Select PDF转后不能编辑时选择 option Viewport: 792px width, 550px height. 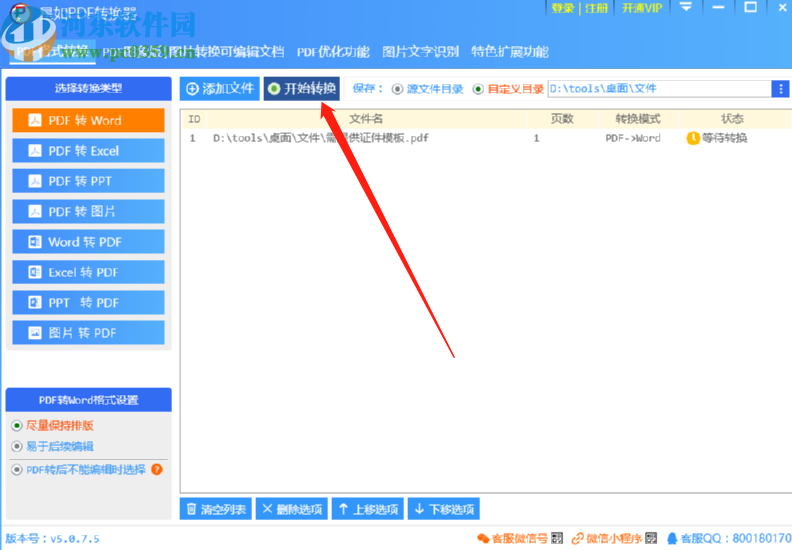78,470
